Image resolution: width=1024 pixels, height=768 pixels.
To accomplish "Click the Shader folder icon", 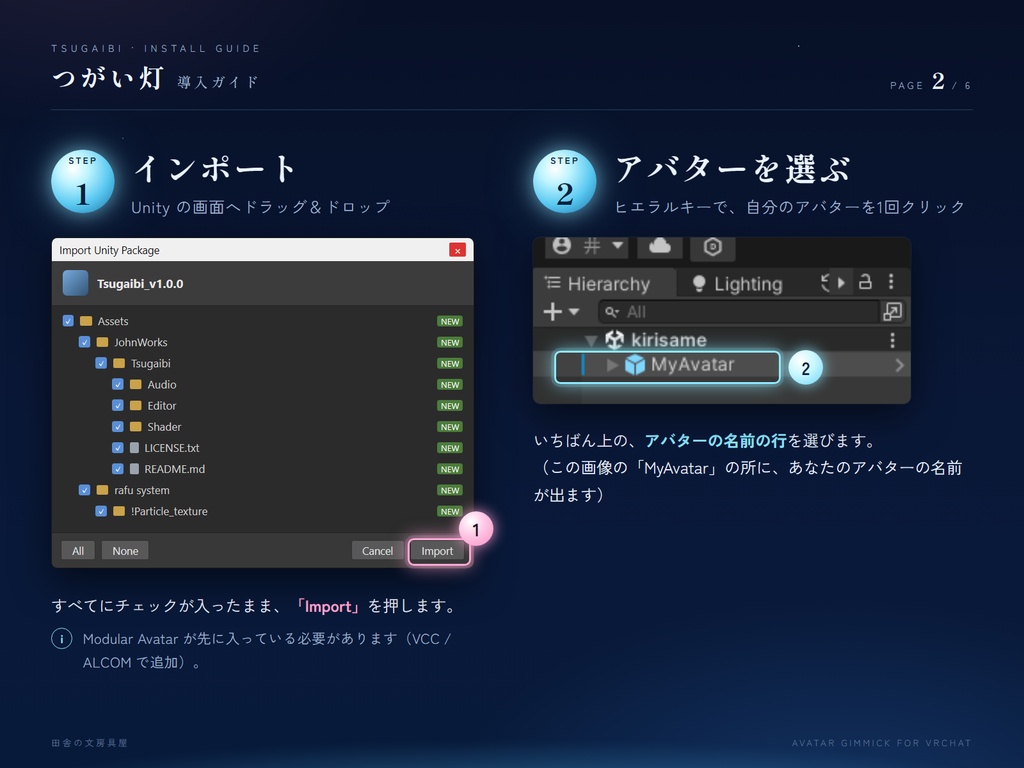I will click(136, 426).
